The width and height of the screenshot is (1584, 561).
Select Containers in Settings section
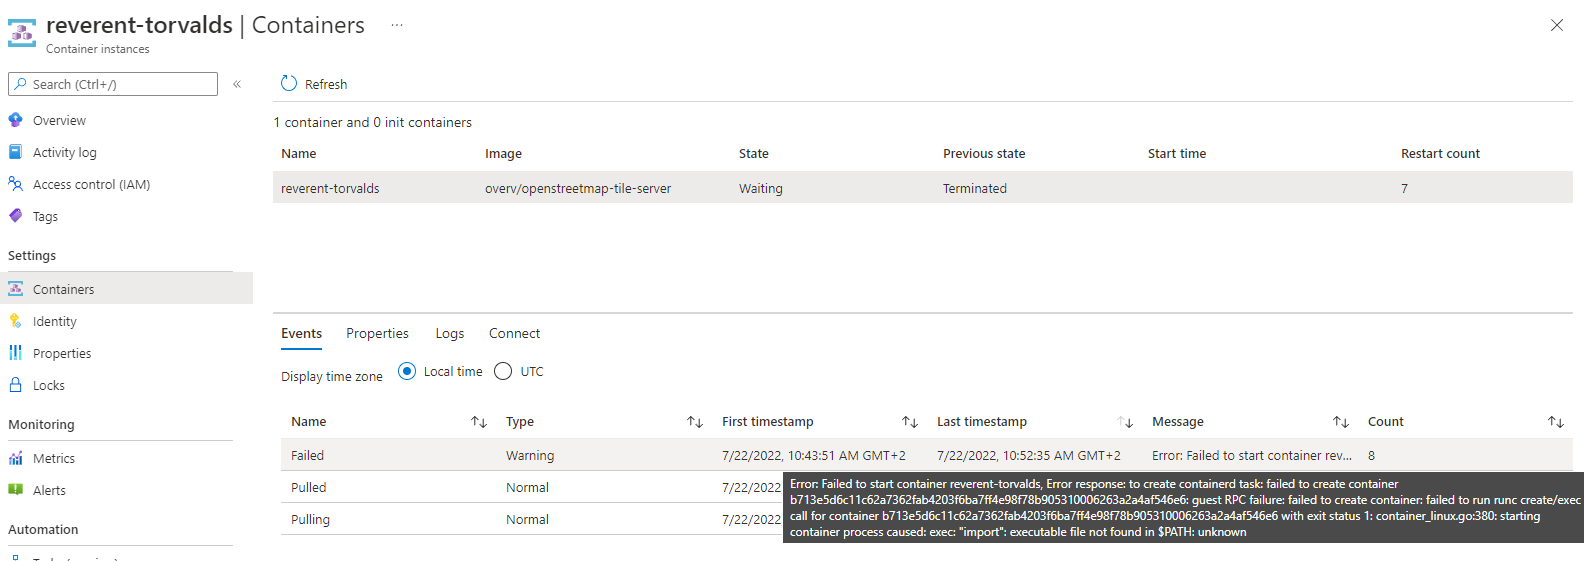coord(64,289)
